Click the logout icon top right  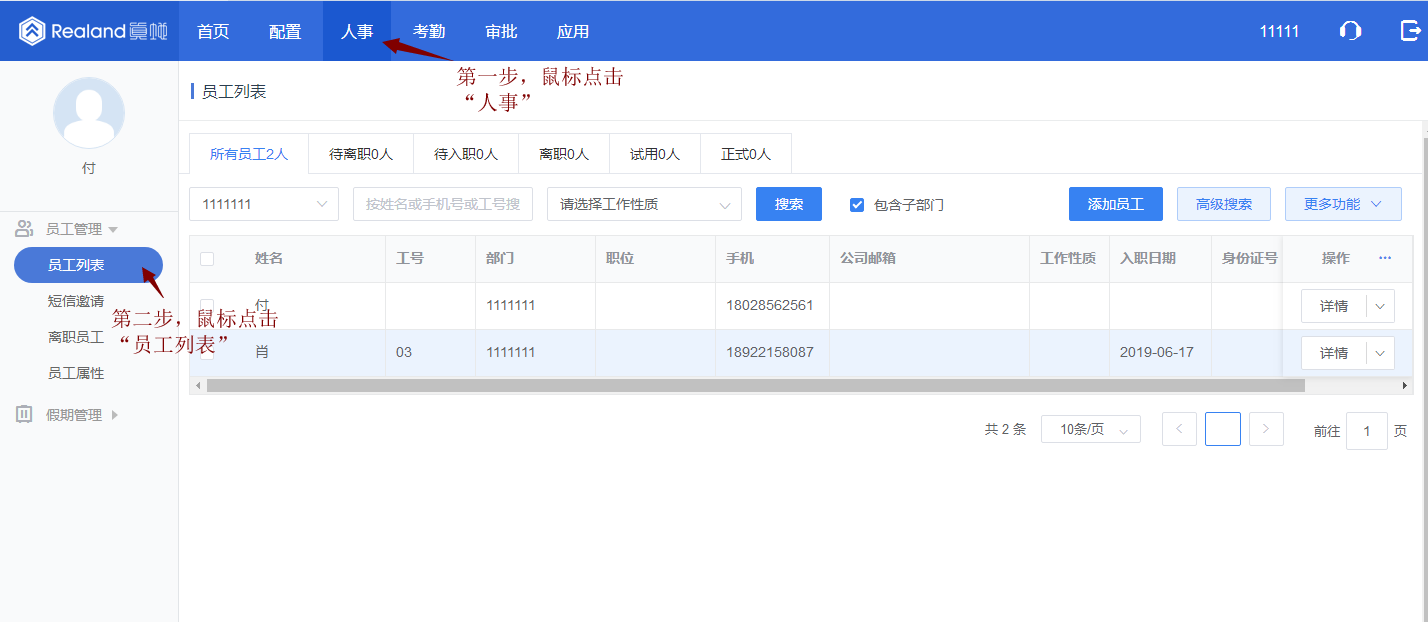pos(1411,31)
